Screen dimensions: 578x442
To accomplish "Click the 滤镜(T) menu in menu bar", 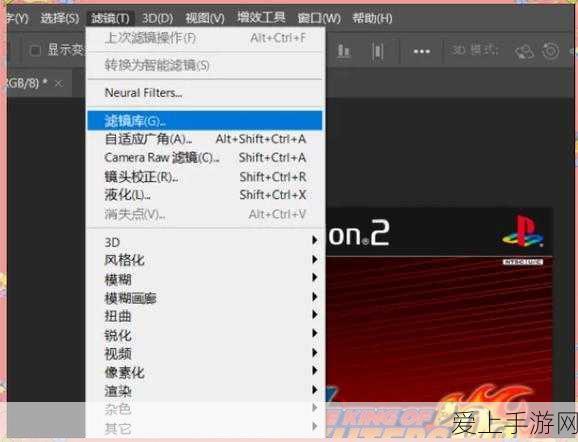I will (110, 18).
